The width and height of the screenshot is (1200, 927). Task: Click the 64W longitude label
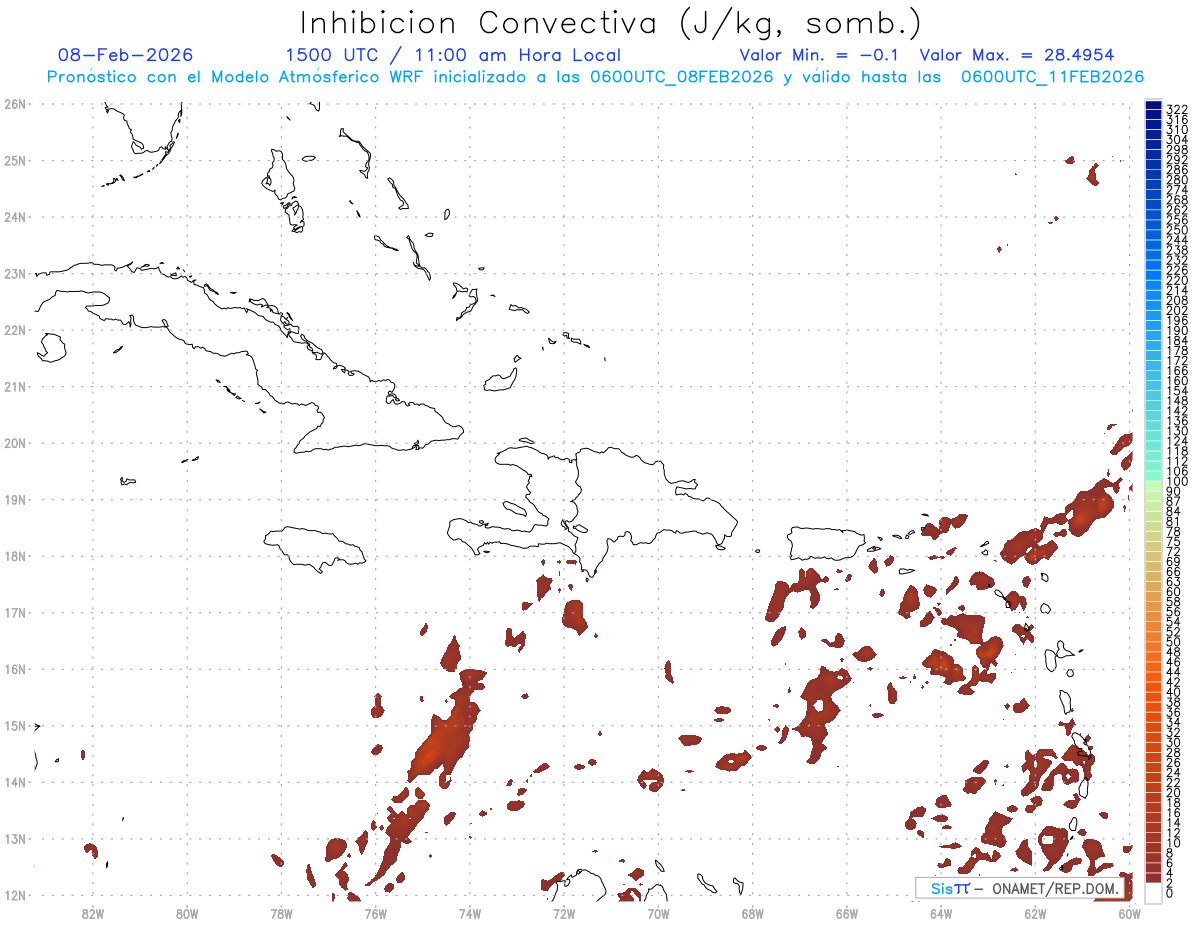pos(941,913)
